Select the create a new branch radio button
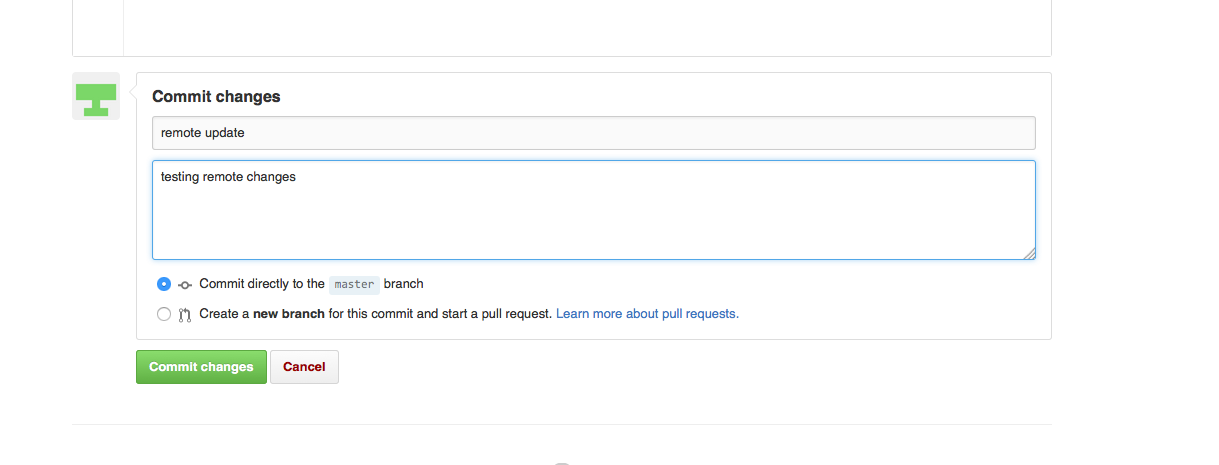Viewport: 1219px width, 465px height. point(164,314)
